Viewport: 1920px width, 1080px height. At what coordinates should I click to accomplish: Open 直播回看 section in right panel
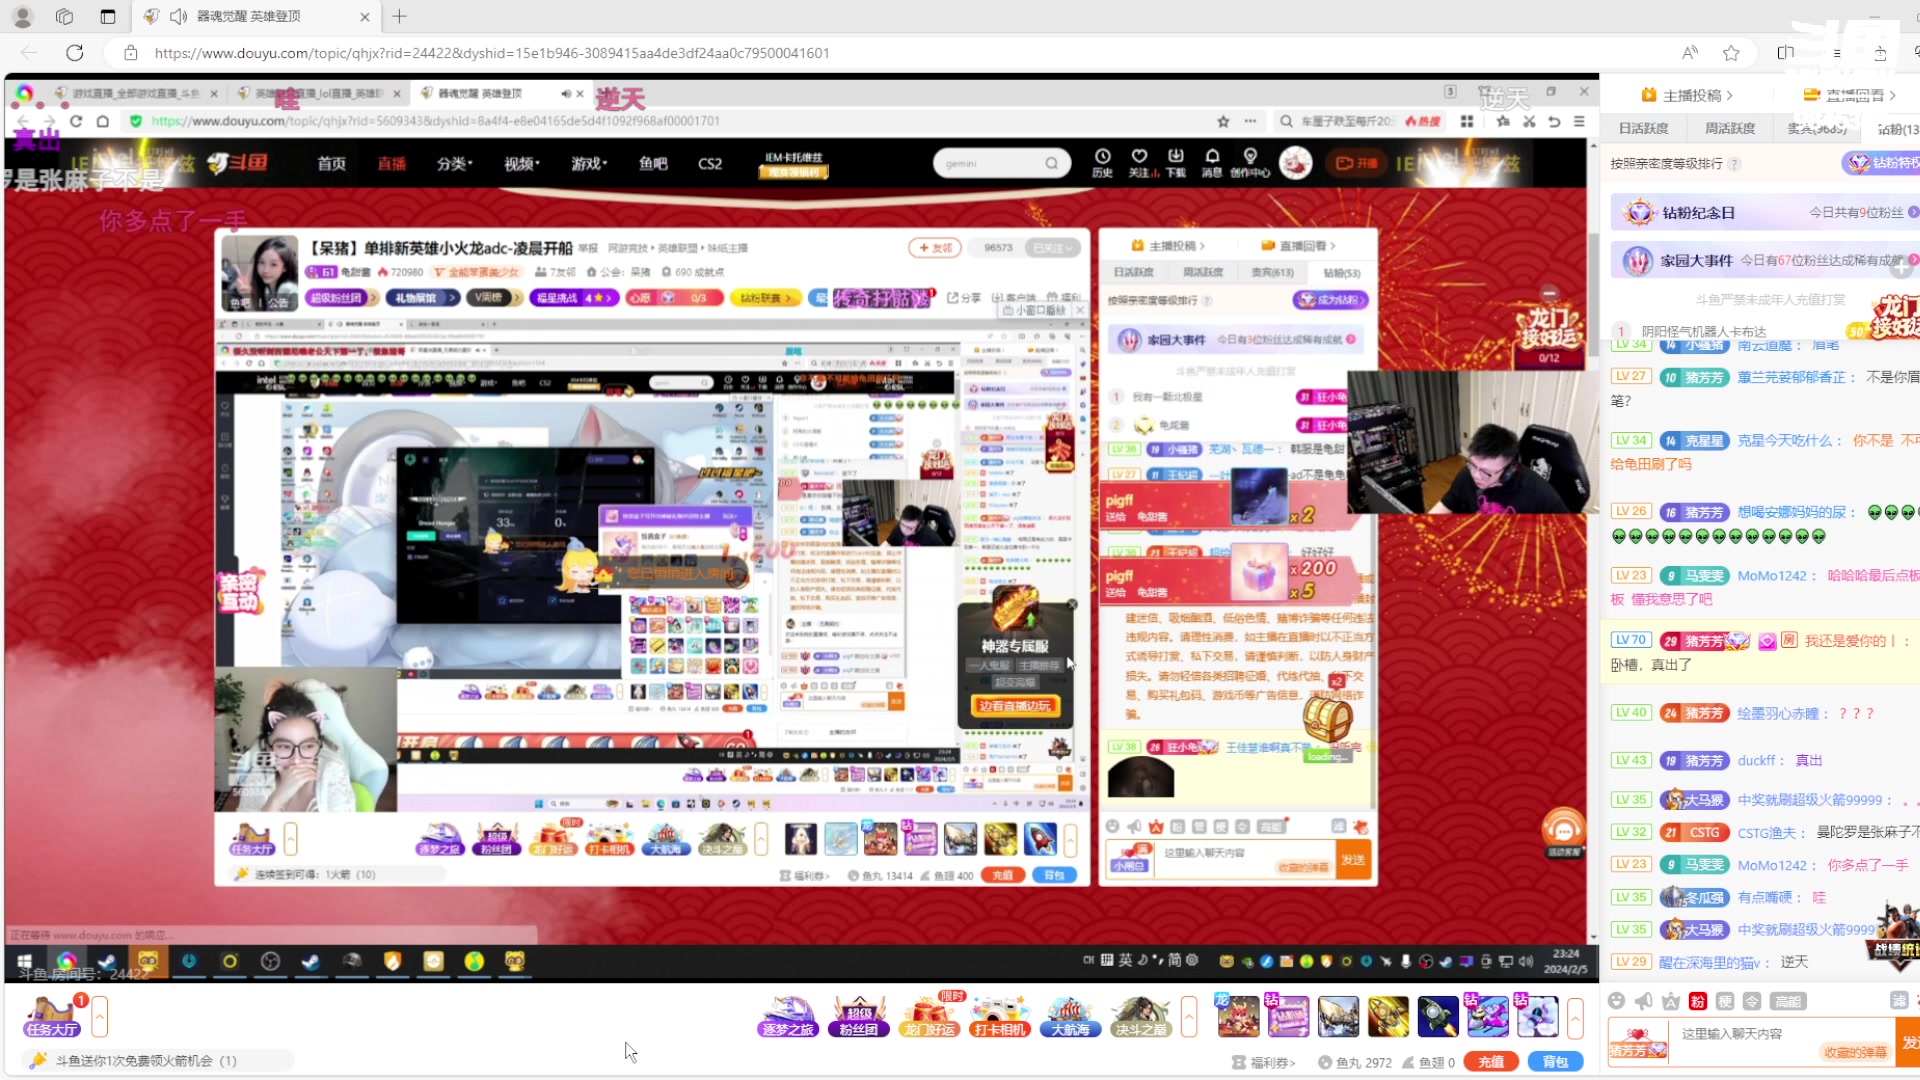[1849, 95]
